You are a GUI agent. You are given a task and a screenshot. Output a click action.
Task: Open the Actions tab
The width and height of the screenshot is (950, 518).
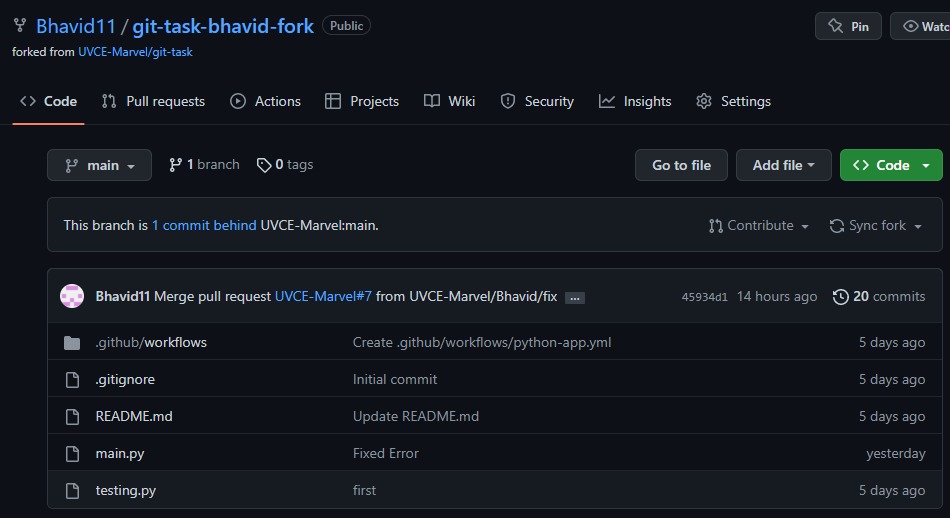click(265, 101)
